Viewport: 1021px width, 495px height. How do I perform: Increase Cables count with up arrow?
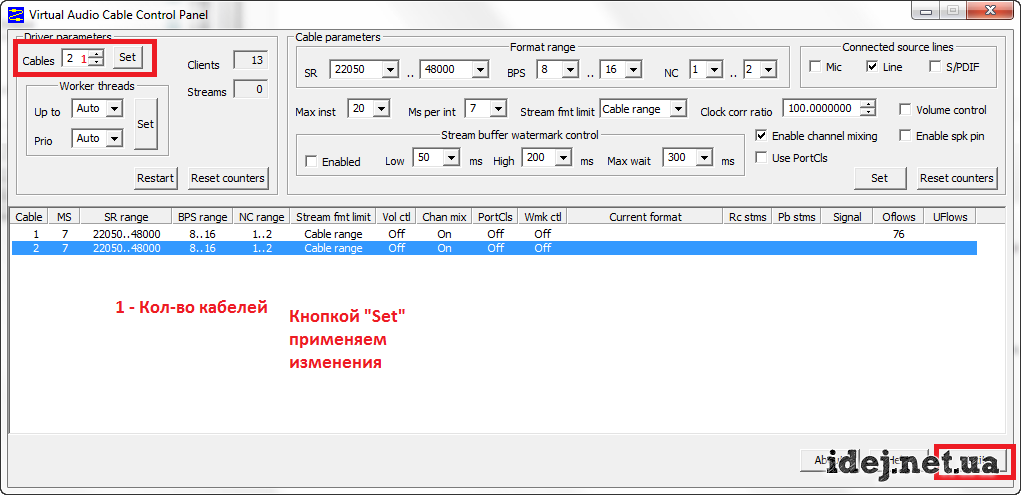(96, 53)
